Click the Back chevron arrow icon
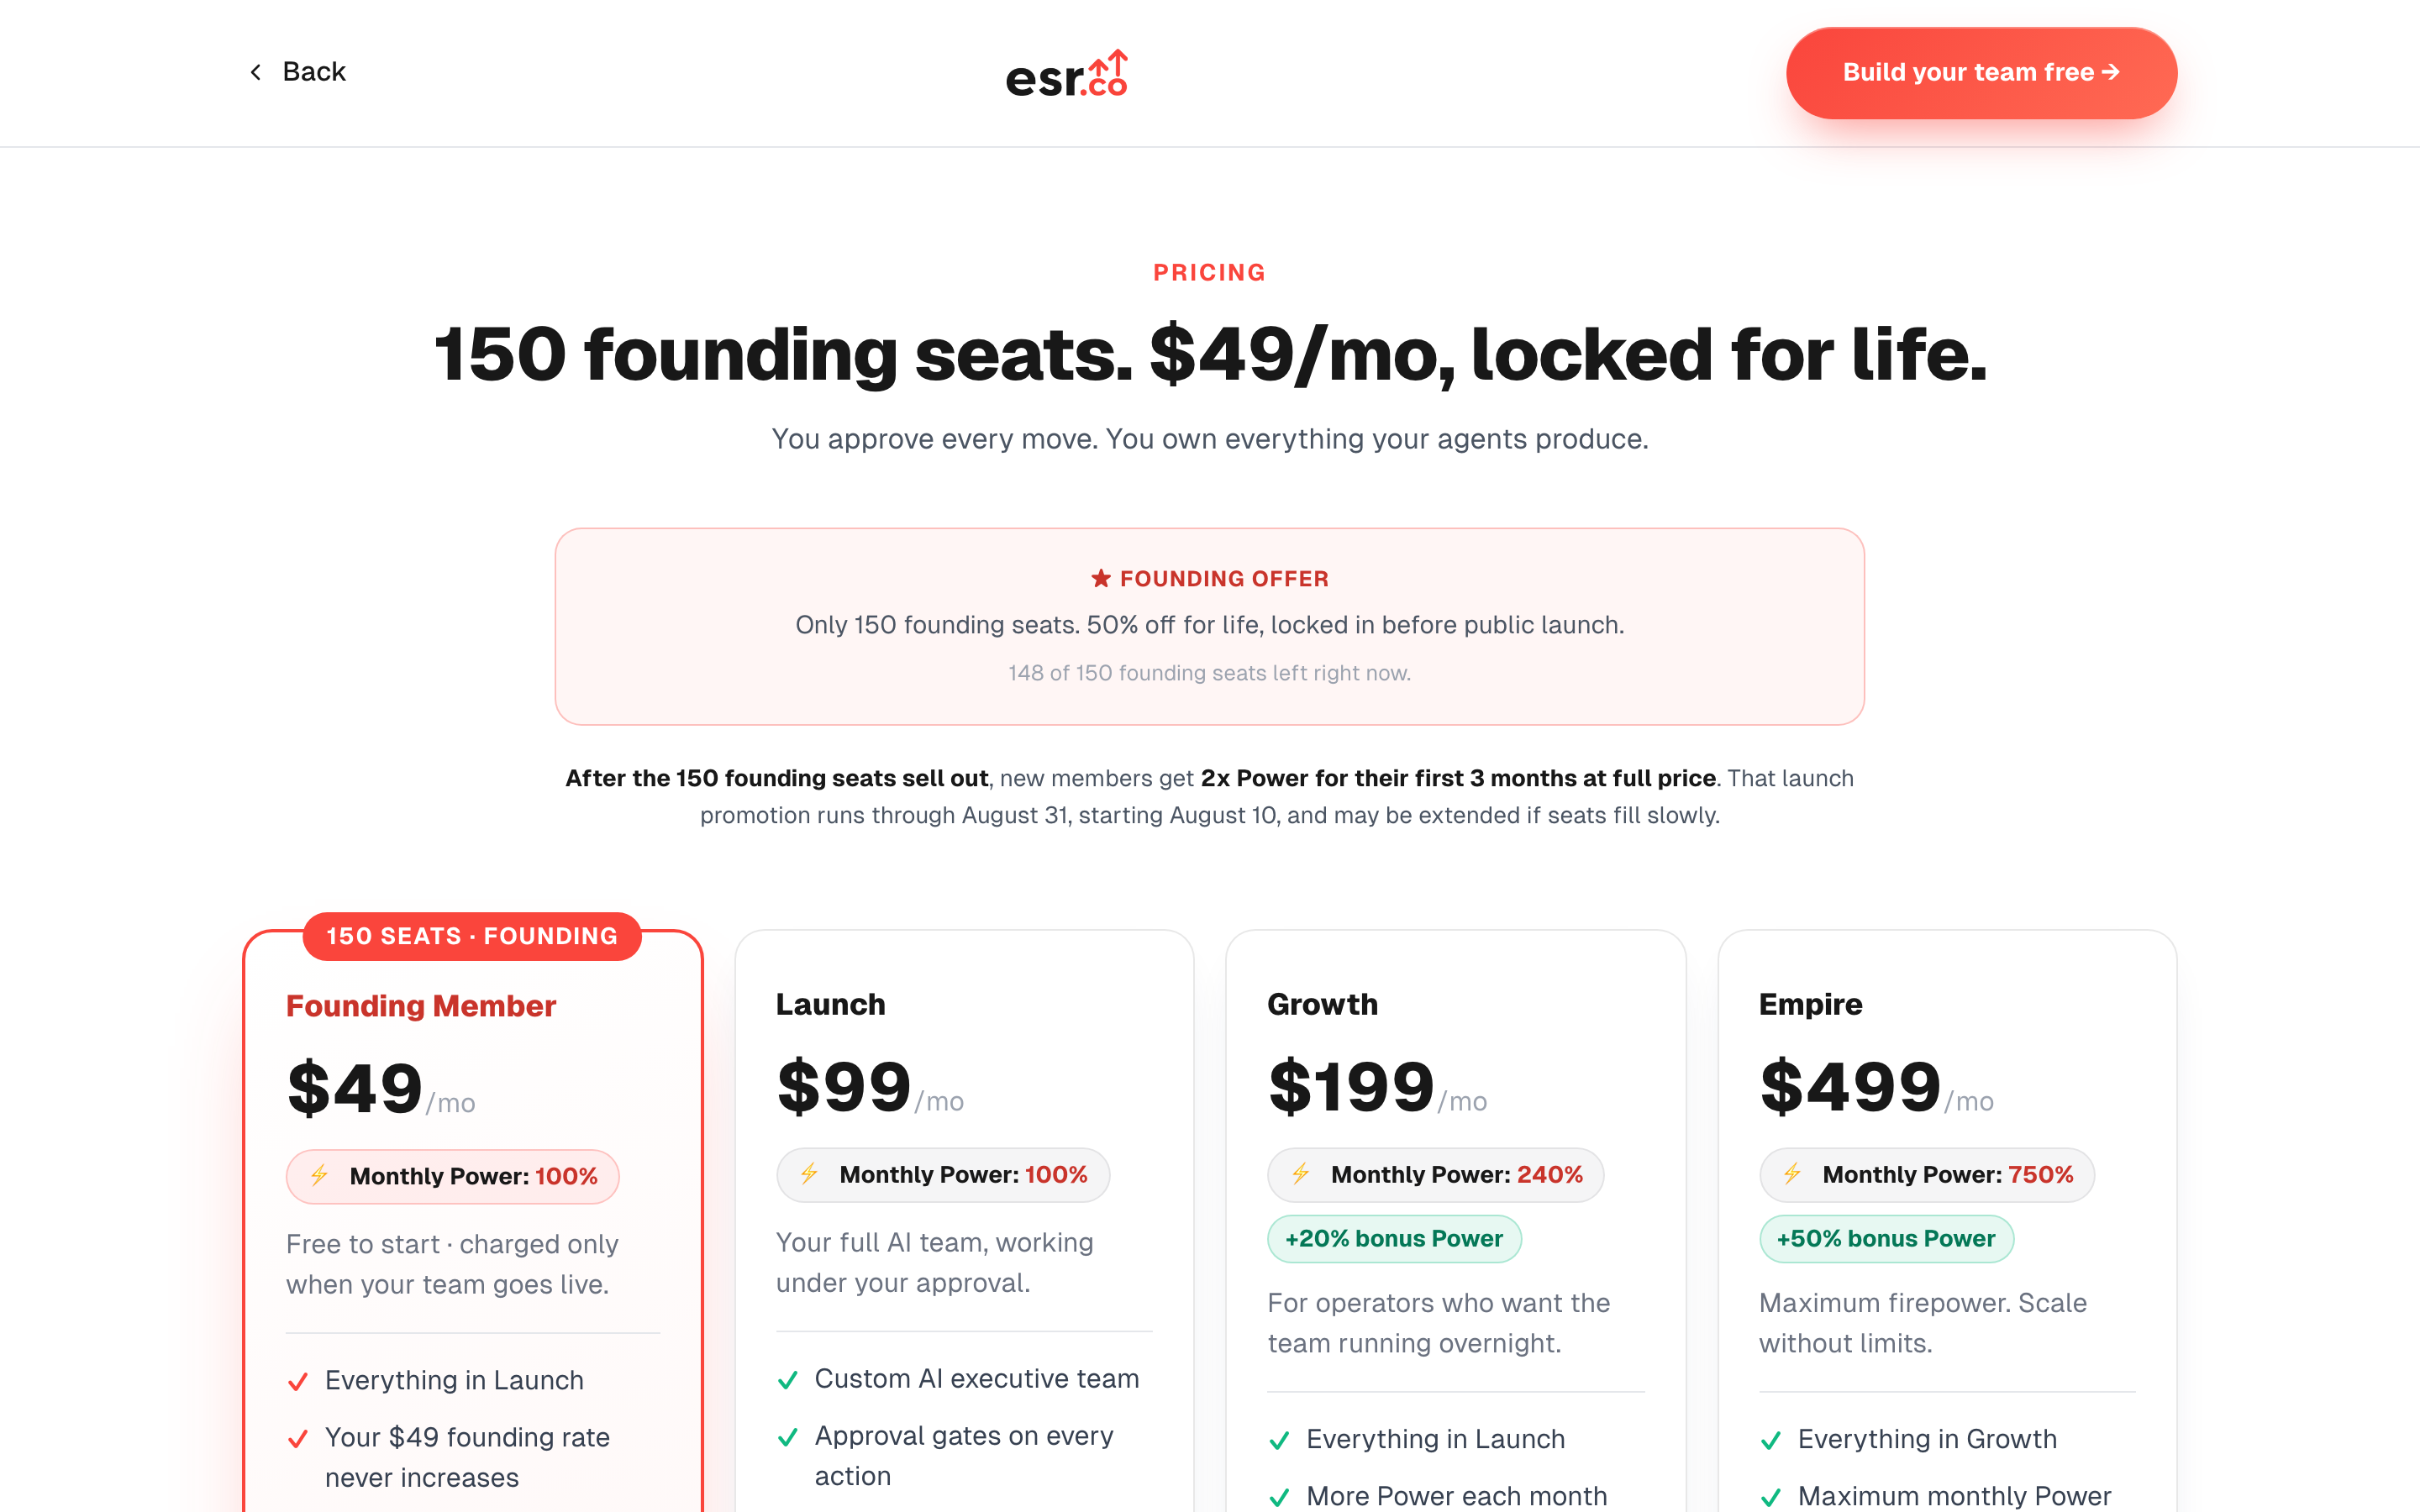This screenshot has width=2420, height=1512. 256,72
